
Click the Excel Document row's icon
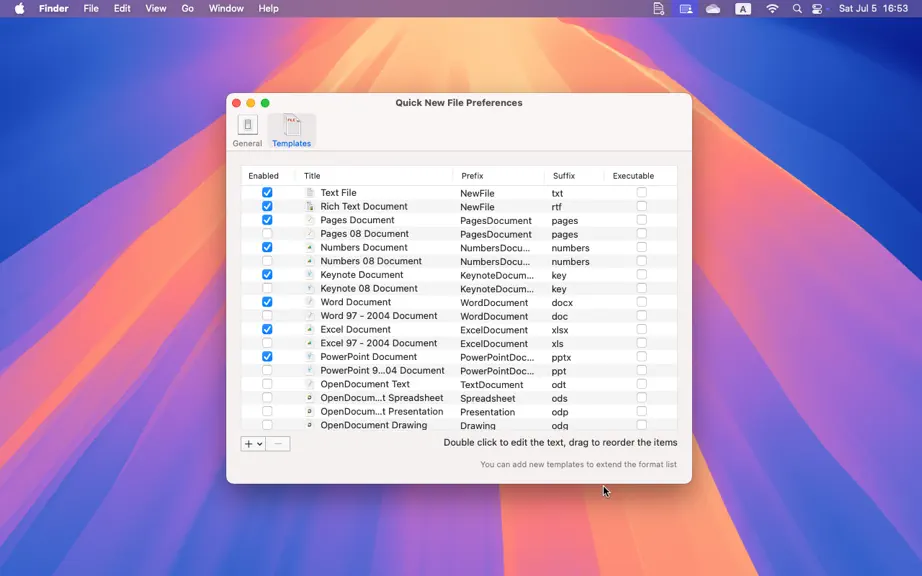(x=310, y=329)
